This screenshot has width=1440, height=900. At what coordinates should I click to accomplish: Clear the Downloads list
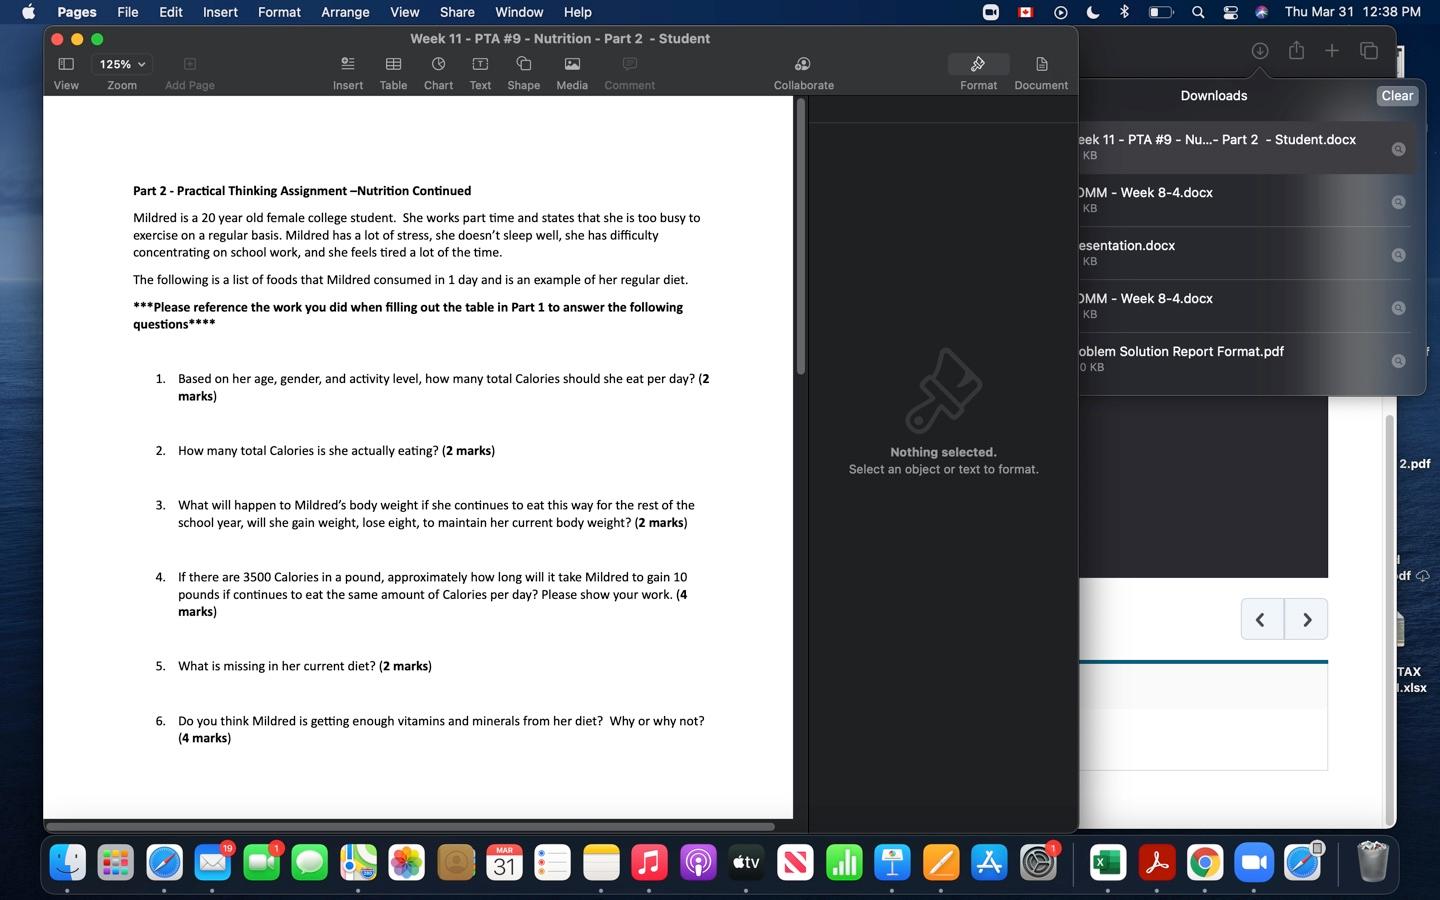coord(1396,95)
